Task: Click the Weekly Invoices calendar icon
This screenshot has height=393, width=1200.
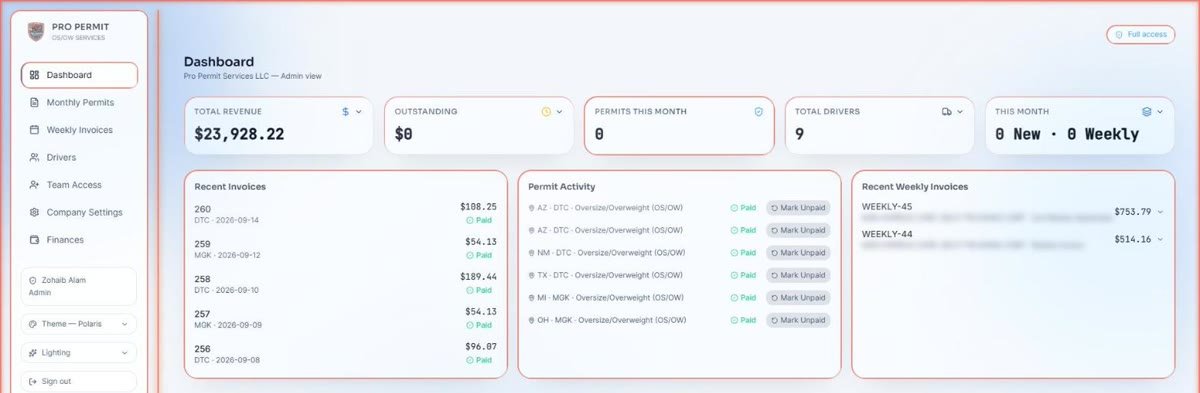Action: coord(35,130)
